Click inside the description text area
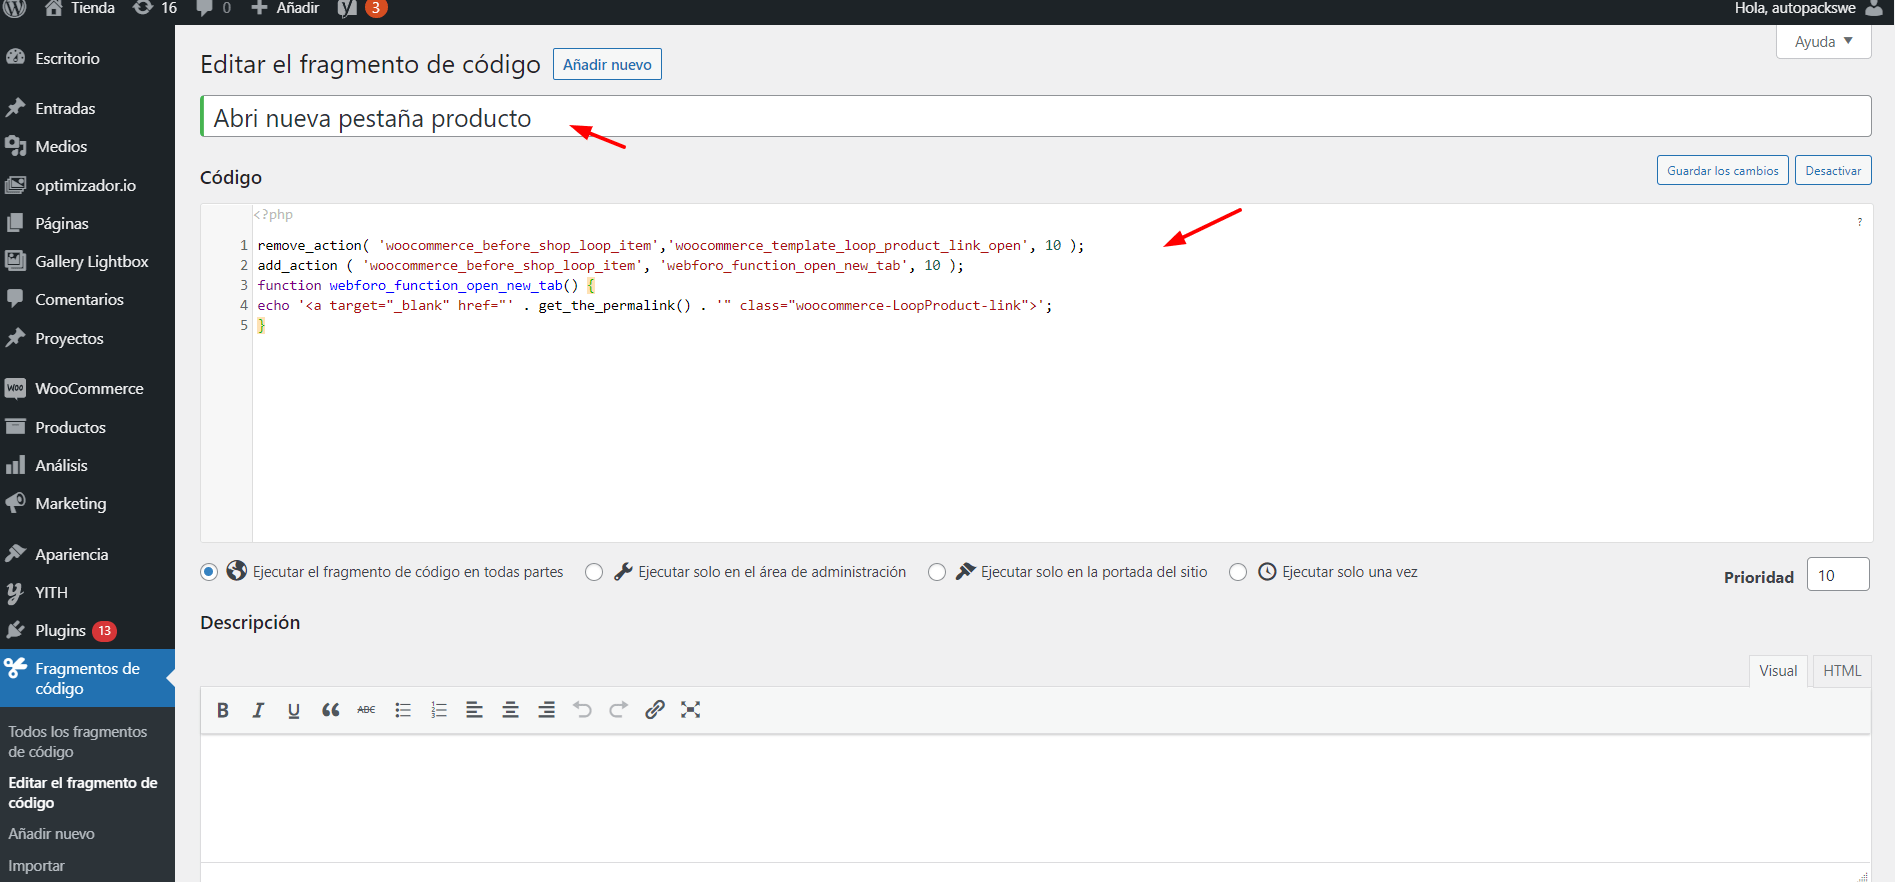Screen dimensions: 1895x882 [1035, 798]
